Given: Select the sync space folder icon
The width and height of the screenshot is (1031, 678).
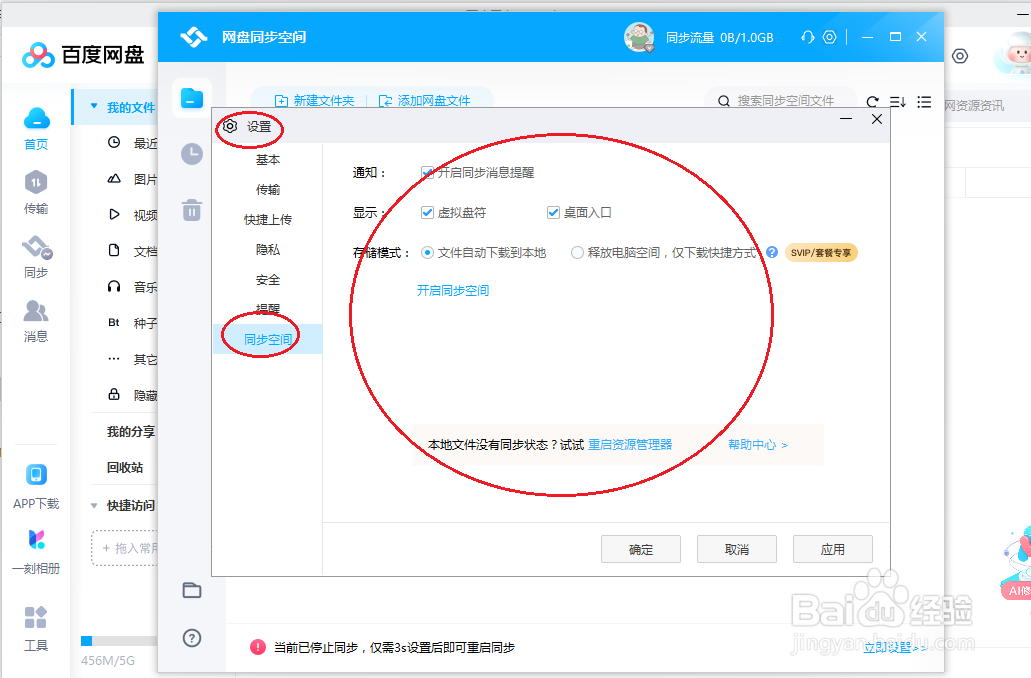Looking at the screenshot, I should [192, 98].
